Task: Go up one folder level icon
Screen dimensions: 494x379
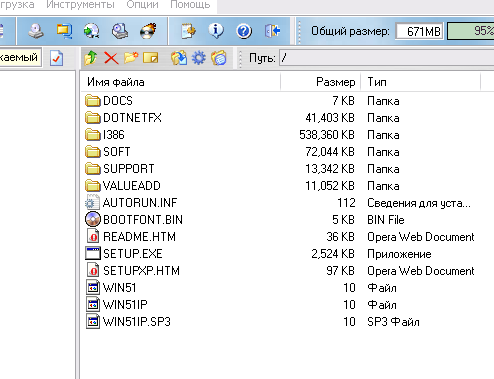Action: point(91,58)
